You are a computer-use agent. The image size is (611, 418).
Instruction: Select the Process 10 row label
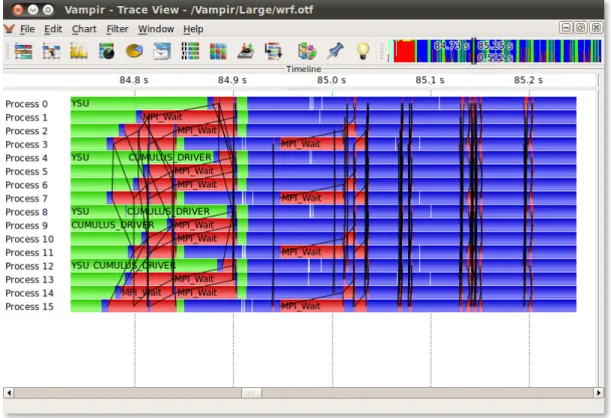(x=30, y=239)
